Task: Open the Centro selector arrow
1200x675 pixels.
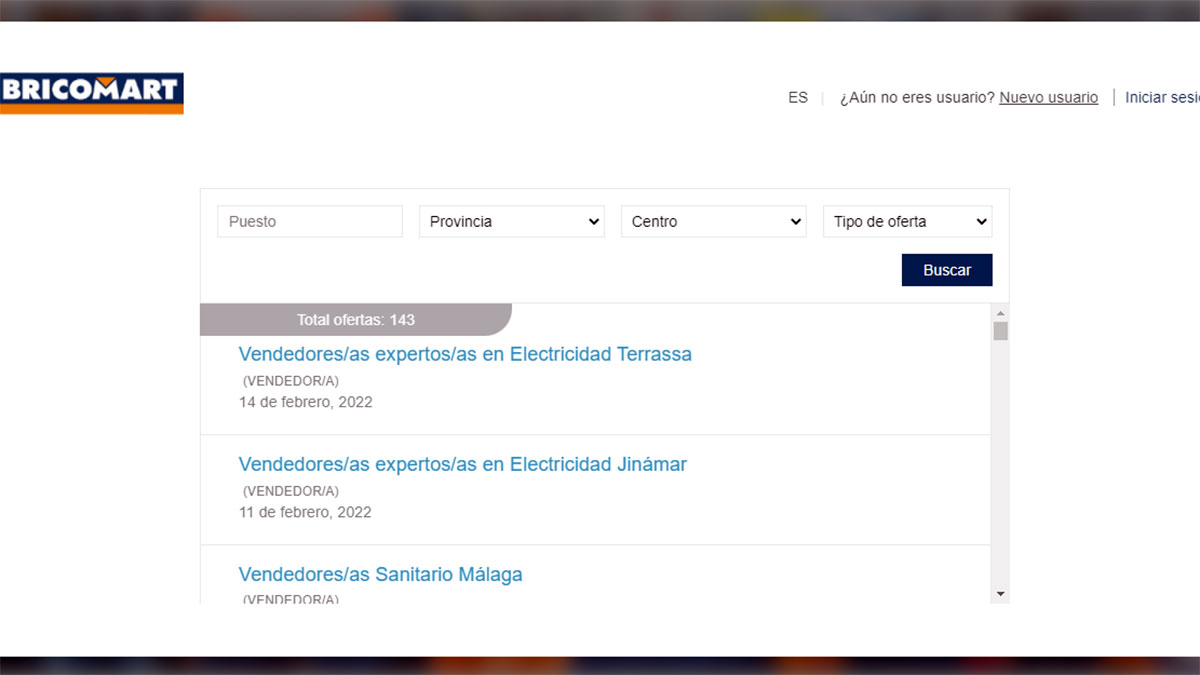Action: click(x=797, y=221)
